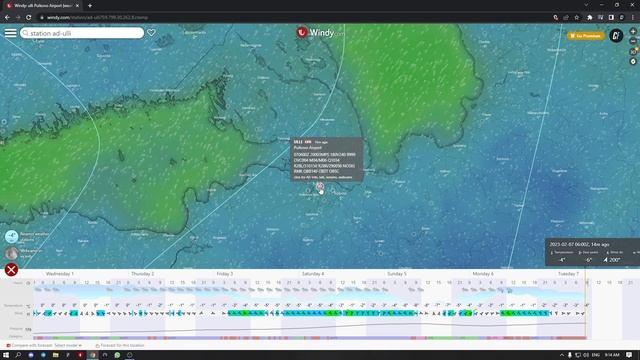Viewport: 640px width, 360px height.
Task: Select the Tuesday 7 day header
Action: [x=568, y=273]
